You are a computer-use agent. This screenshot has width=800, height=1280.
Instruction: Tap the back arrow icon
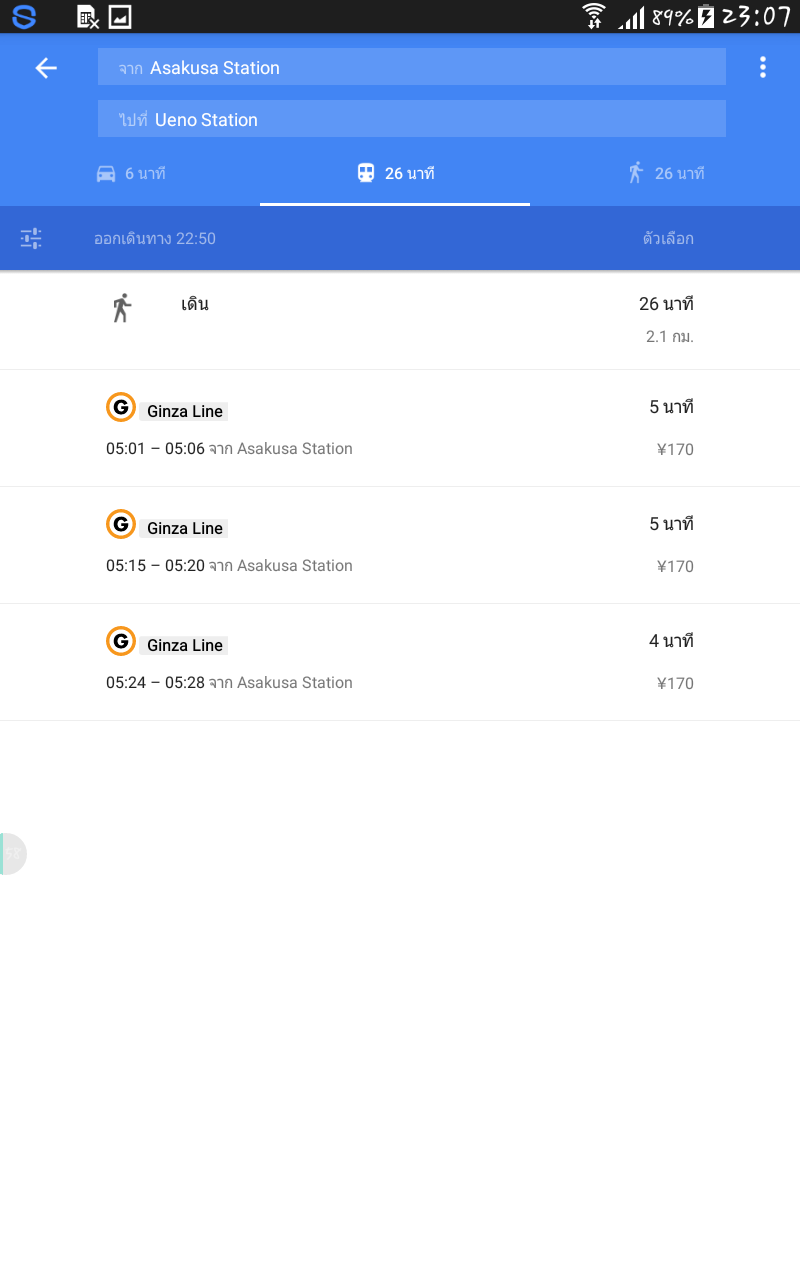click(46, 67)
